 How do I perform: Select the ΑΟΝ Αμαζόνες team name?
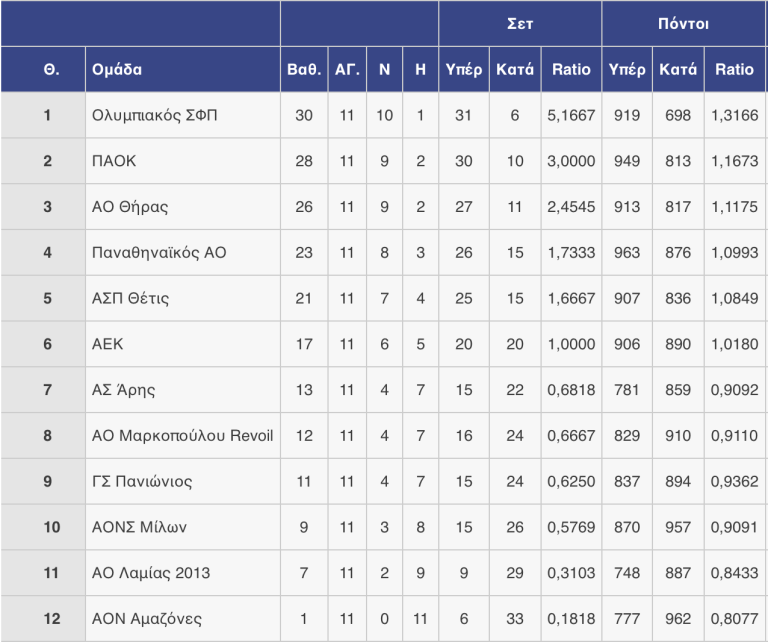(146, 618)
